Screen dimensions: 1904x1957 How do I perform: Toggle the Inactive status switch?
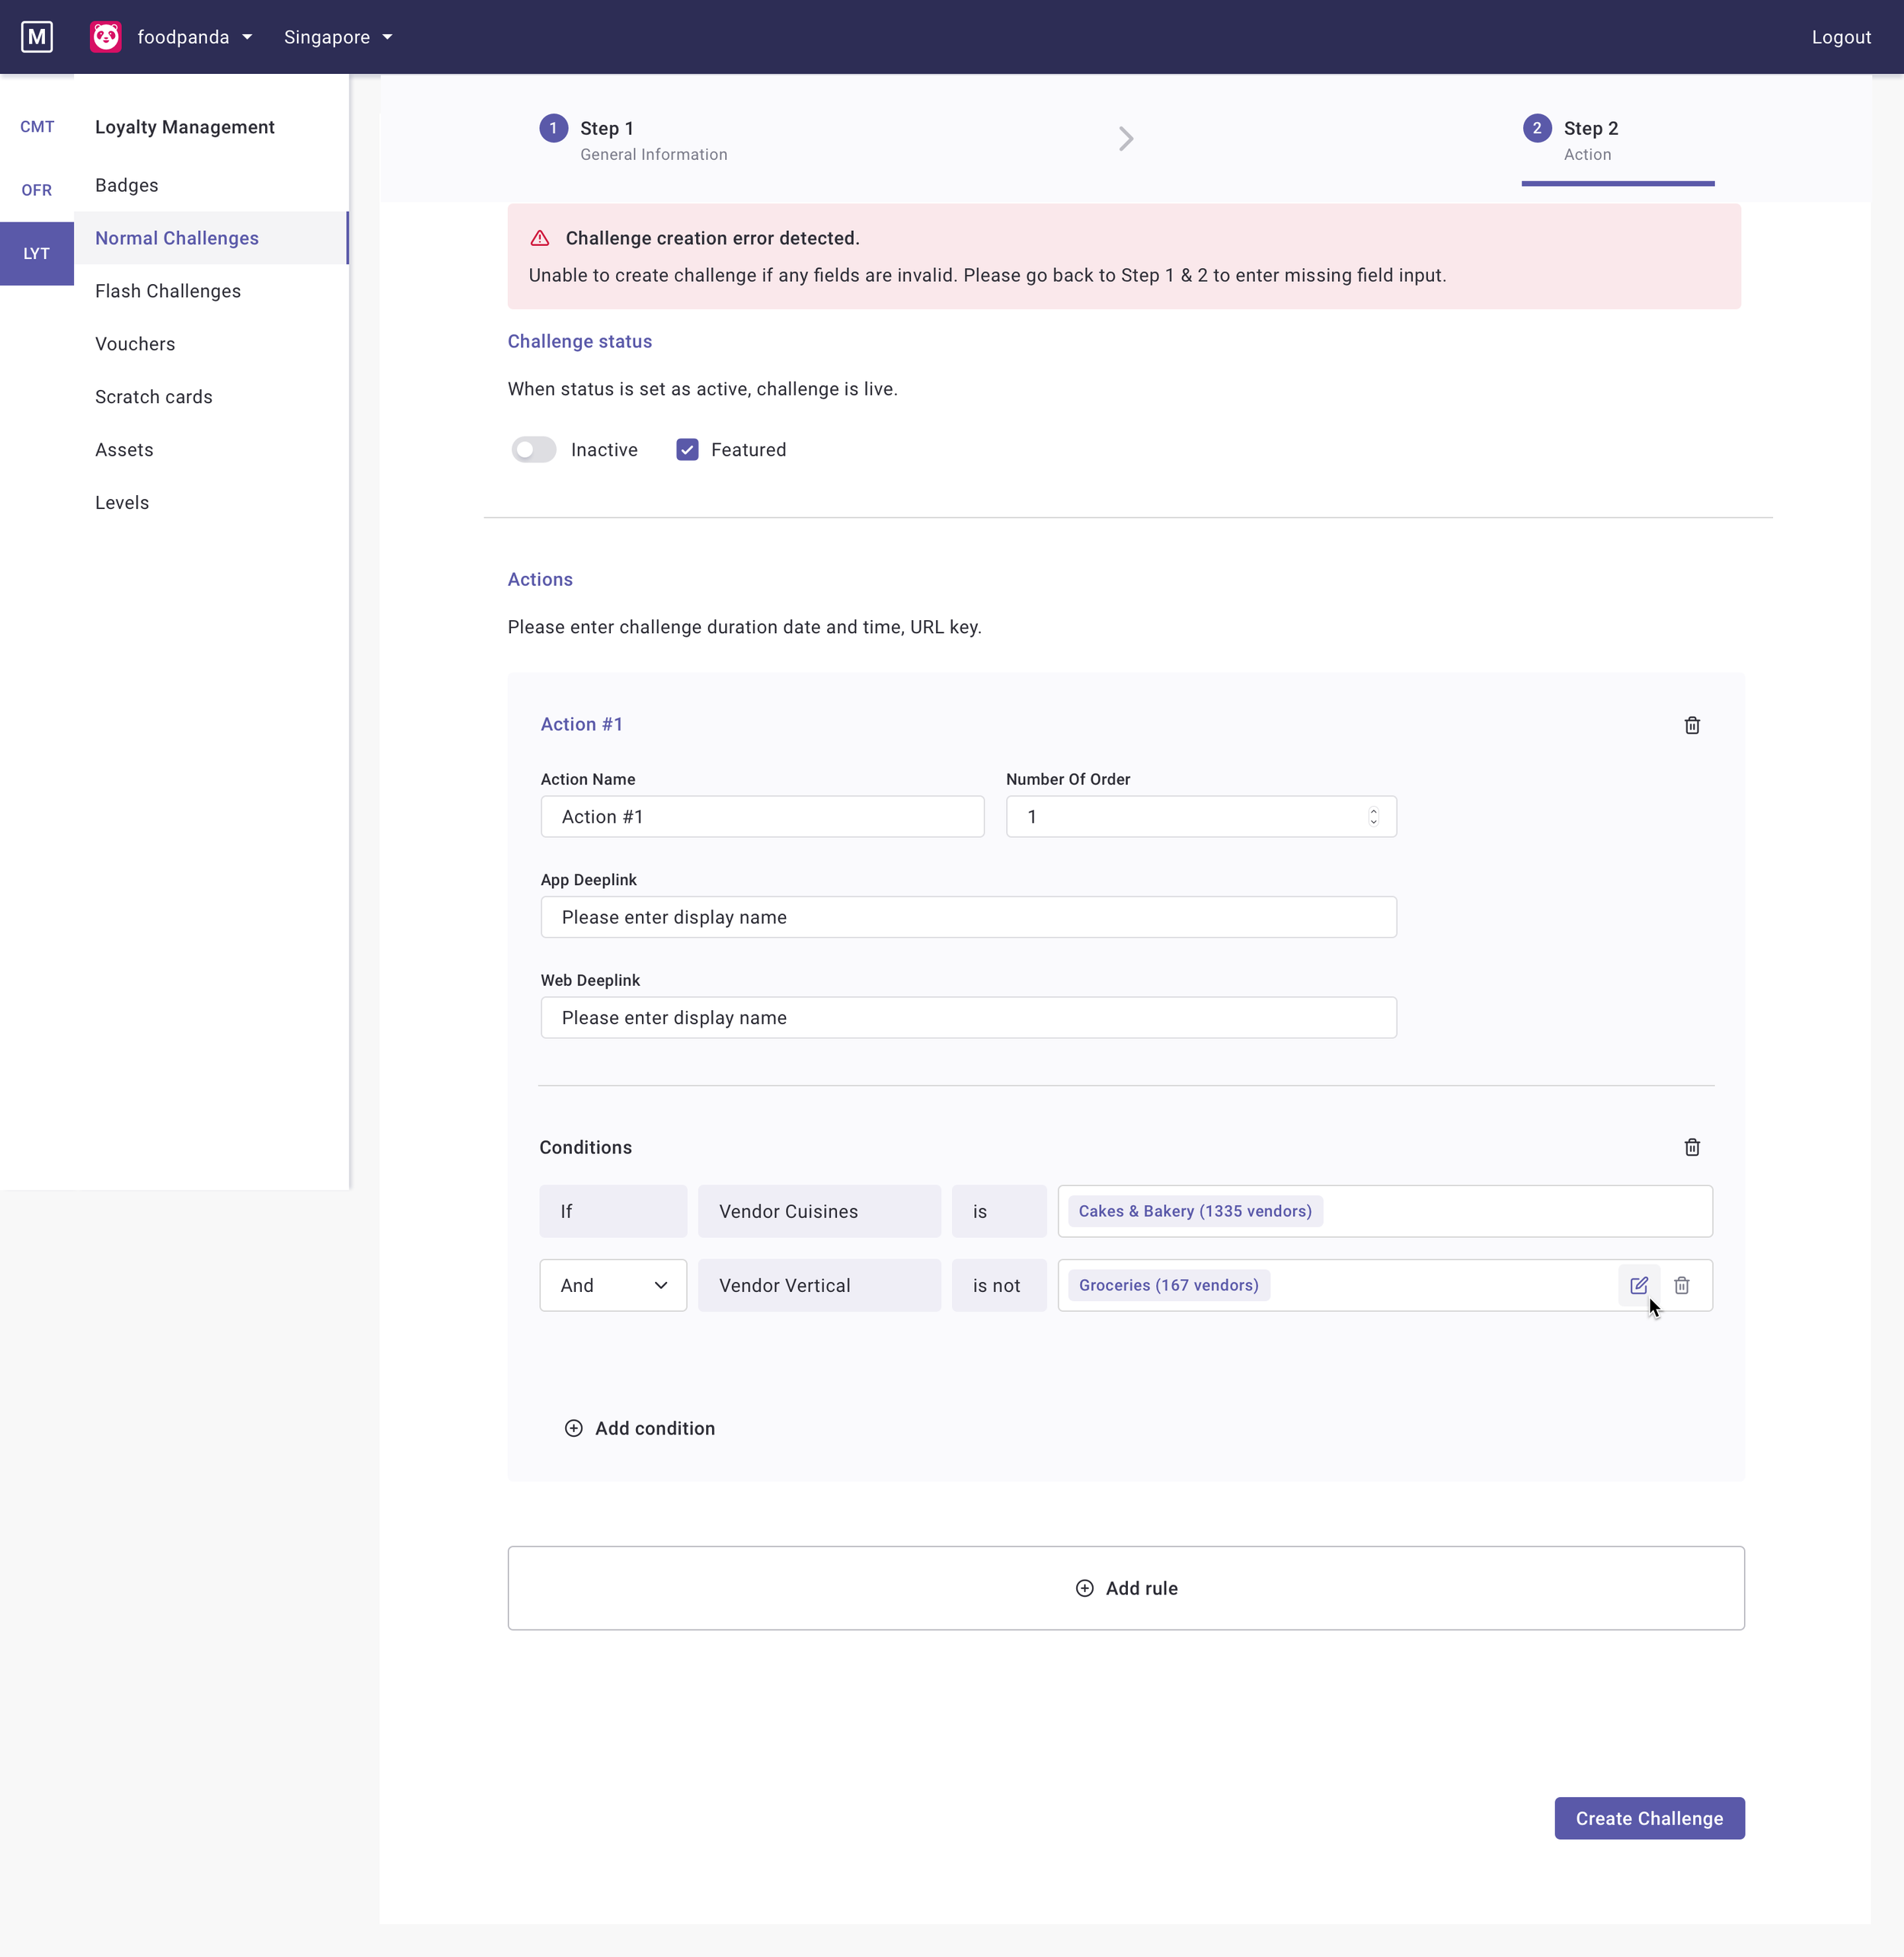[x=534, y=450]
